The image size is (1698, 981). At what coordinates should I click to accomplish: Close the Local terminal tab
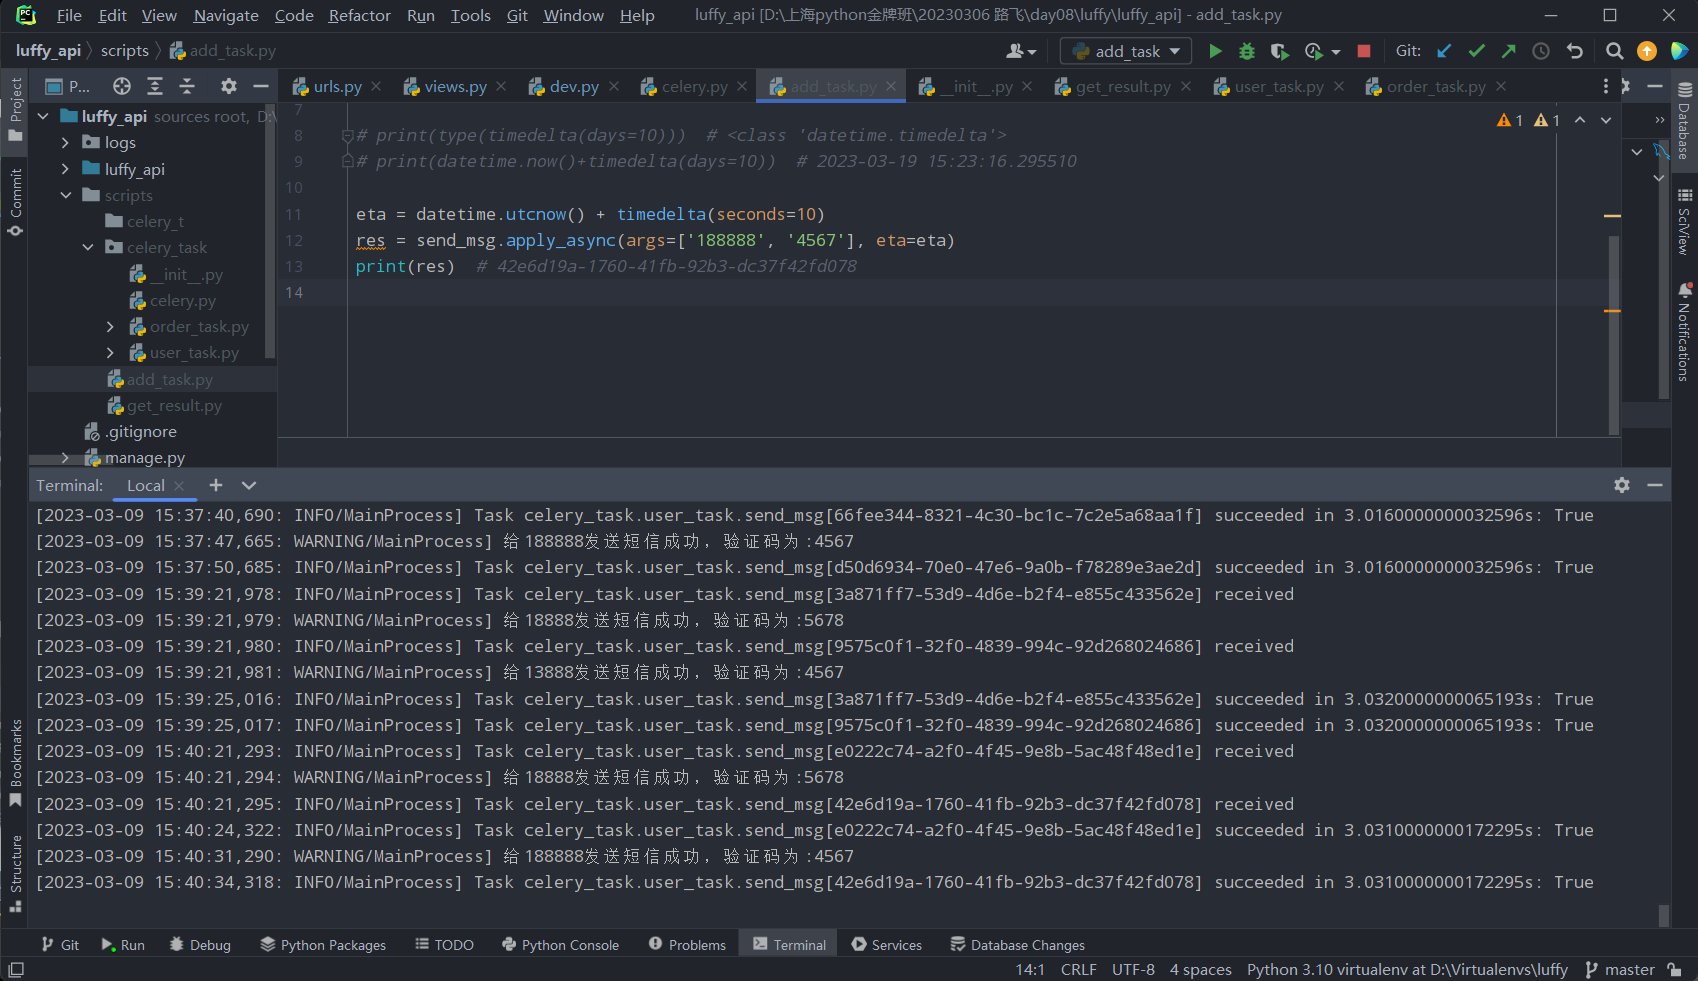pyautogui.click(x=179, y=485)
